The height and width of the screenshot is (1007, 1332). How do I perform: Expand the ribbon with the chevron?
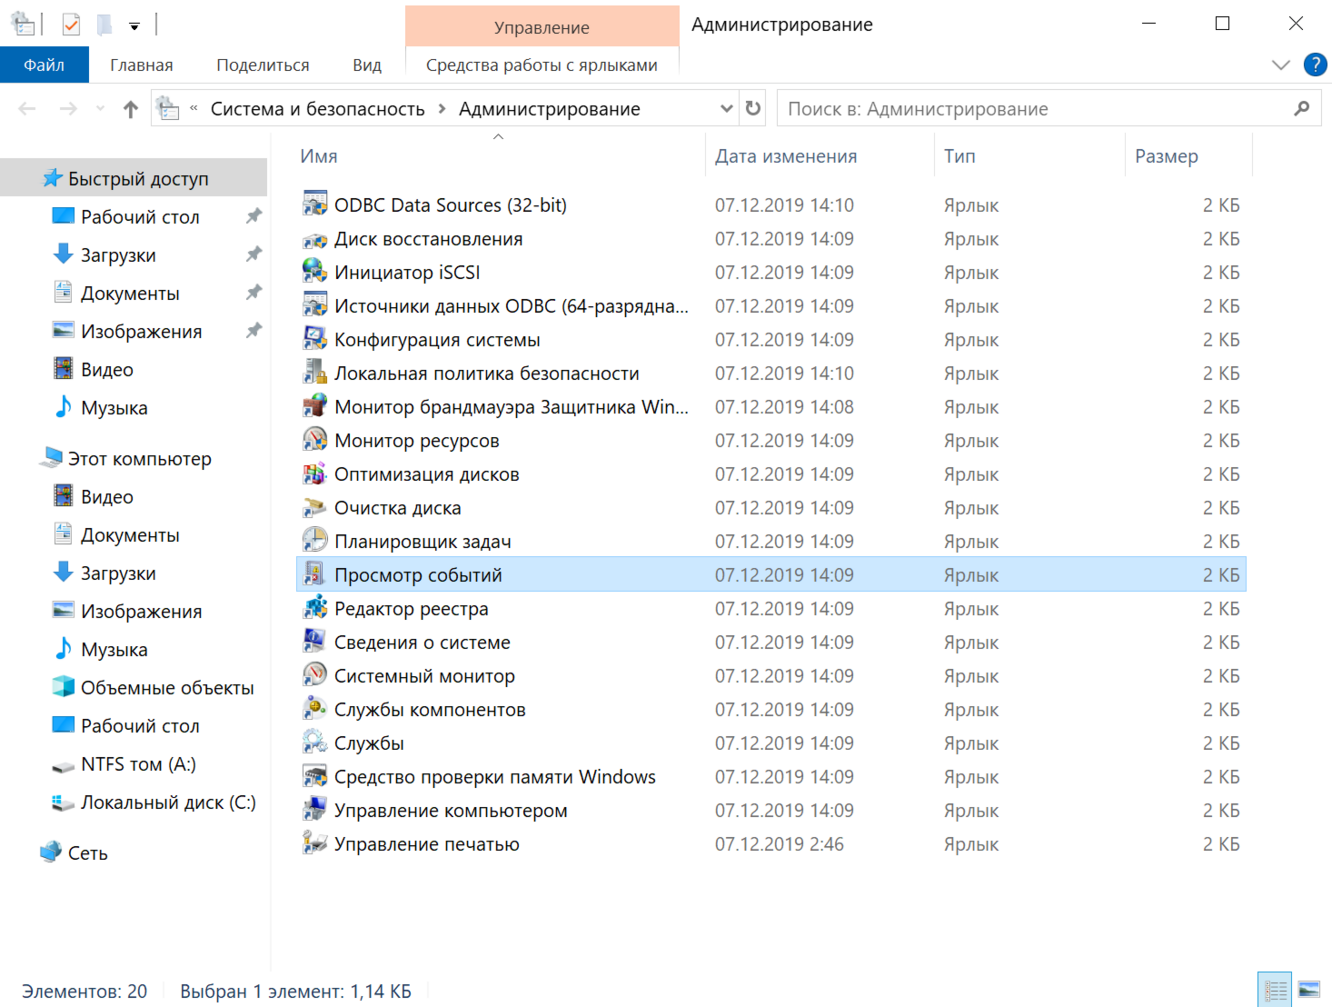[x=1280, y=65]
